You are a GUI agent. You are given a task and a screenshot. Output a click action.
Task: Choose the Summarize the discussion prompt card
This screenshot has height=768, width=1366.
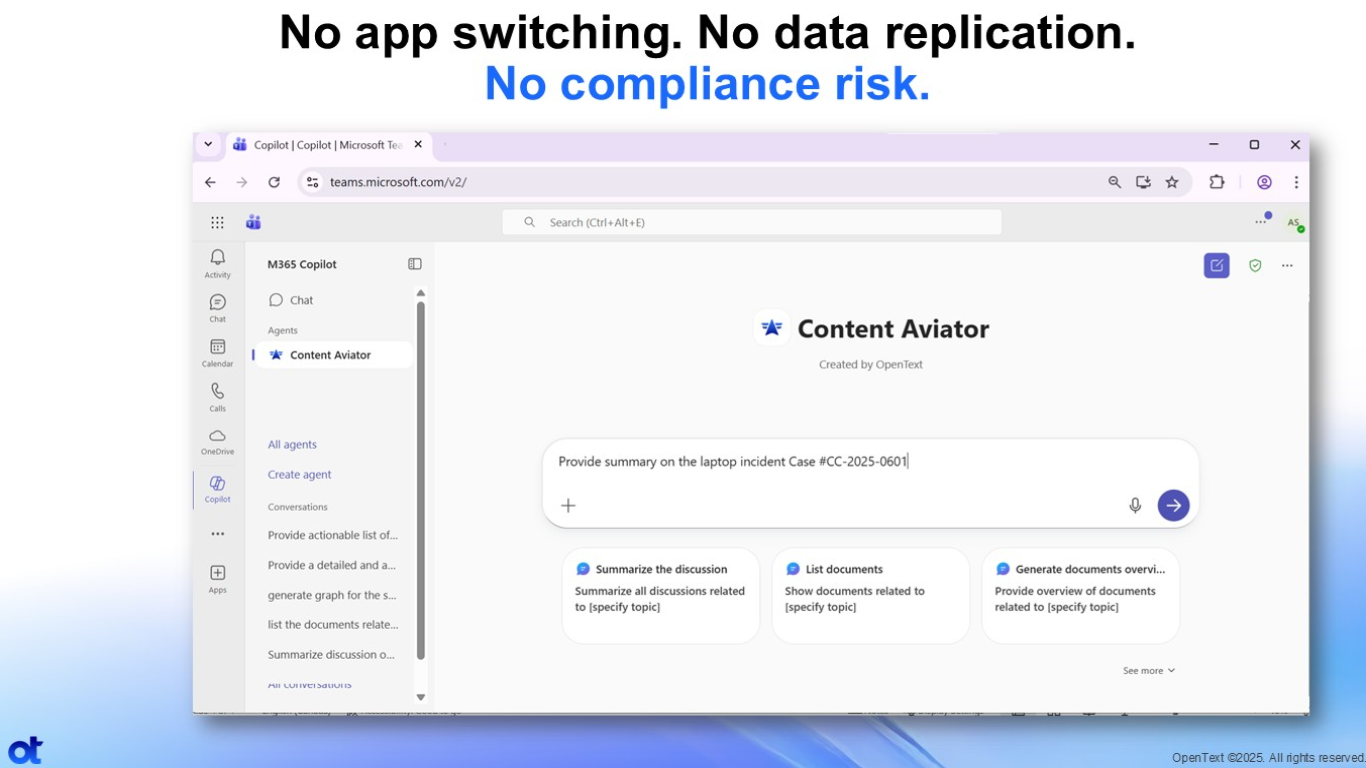pyautogui.click(x=661, y=595)
